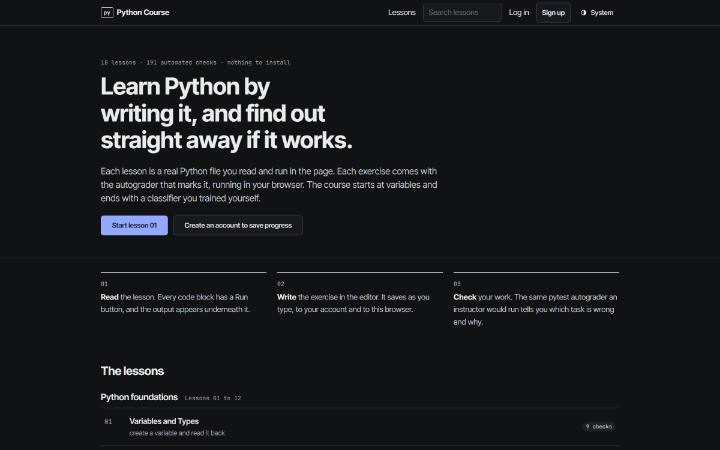Click the Lessons 01 to 12 label
Image resolution: width=720 pixels, height=450 pixels.
(213, 398)
